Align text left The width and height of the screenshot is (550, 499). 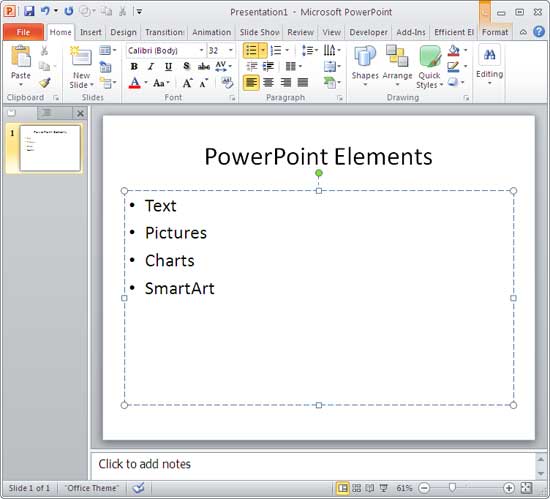coord(251,83)
